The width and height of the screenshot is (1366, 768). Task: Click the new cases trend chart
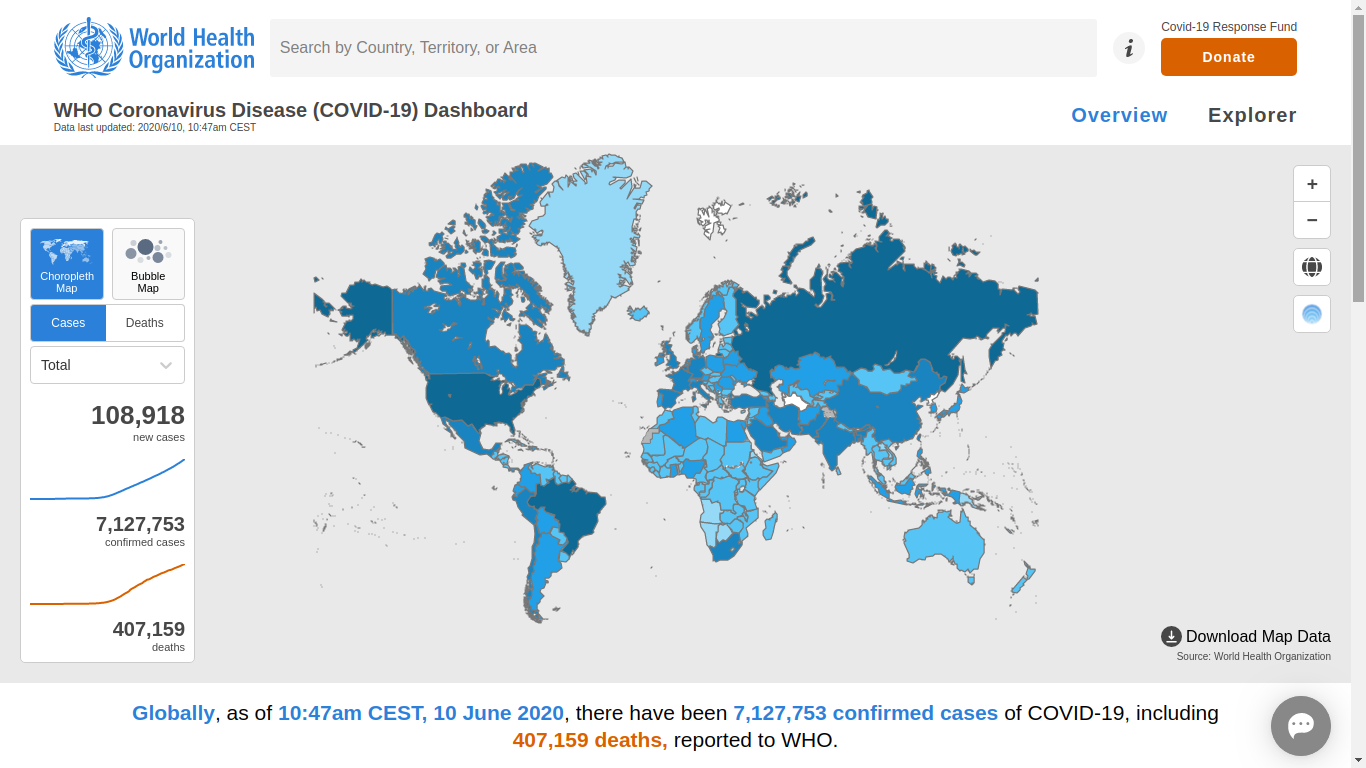(107, 479)
